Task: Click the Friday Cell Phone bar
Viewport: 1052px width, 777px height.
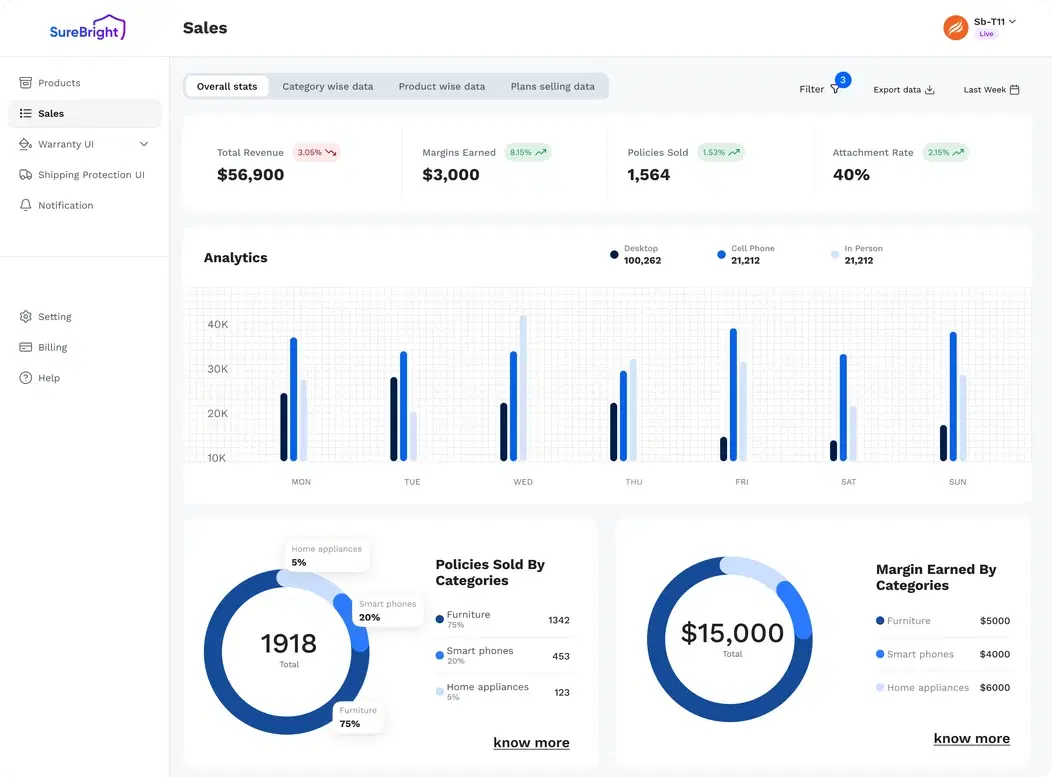Action: pos(733,395)
